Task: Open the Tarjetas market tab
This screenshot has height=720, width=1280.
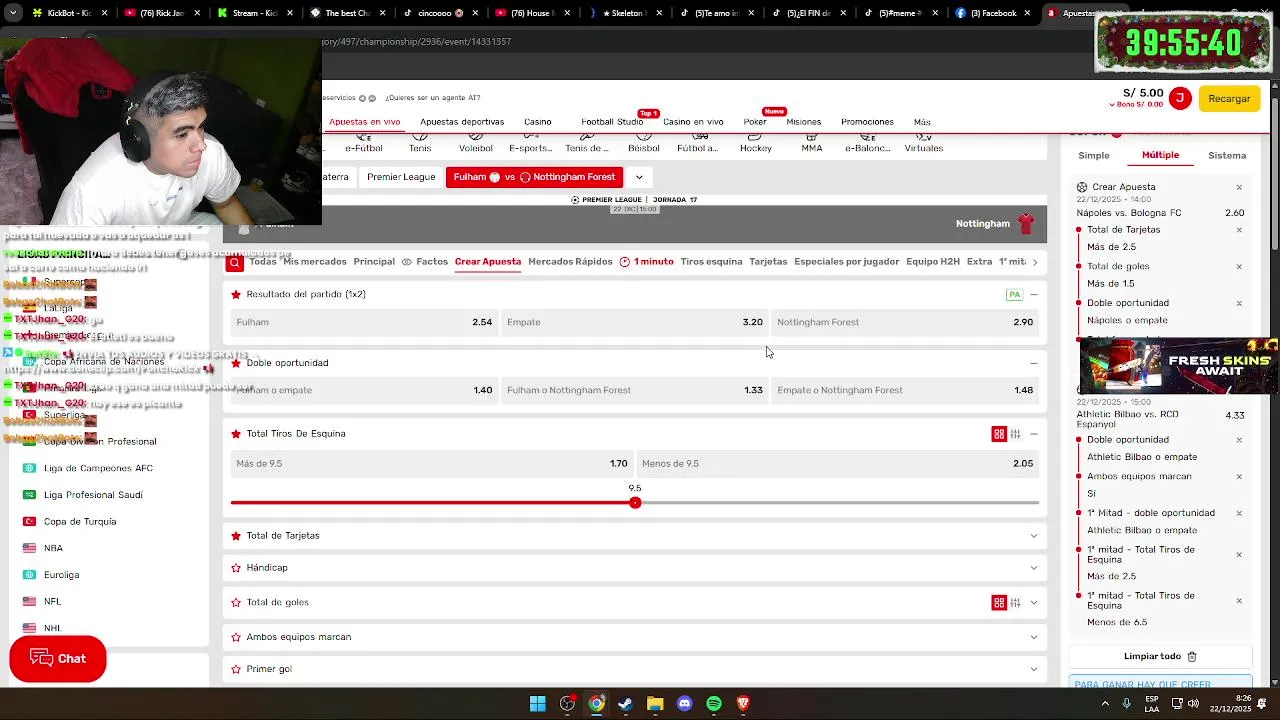Action: (x=768, y=261)
